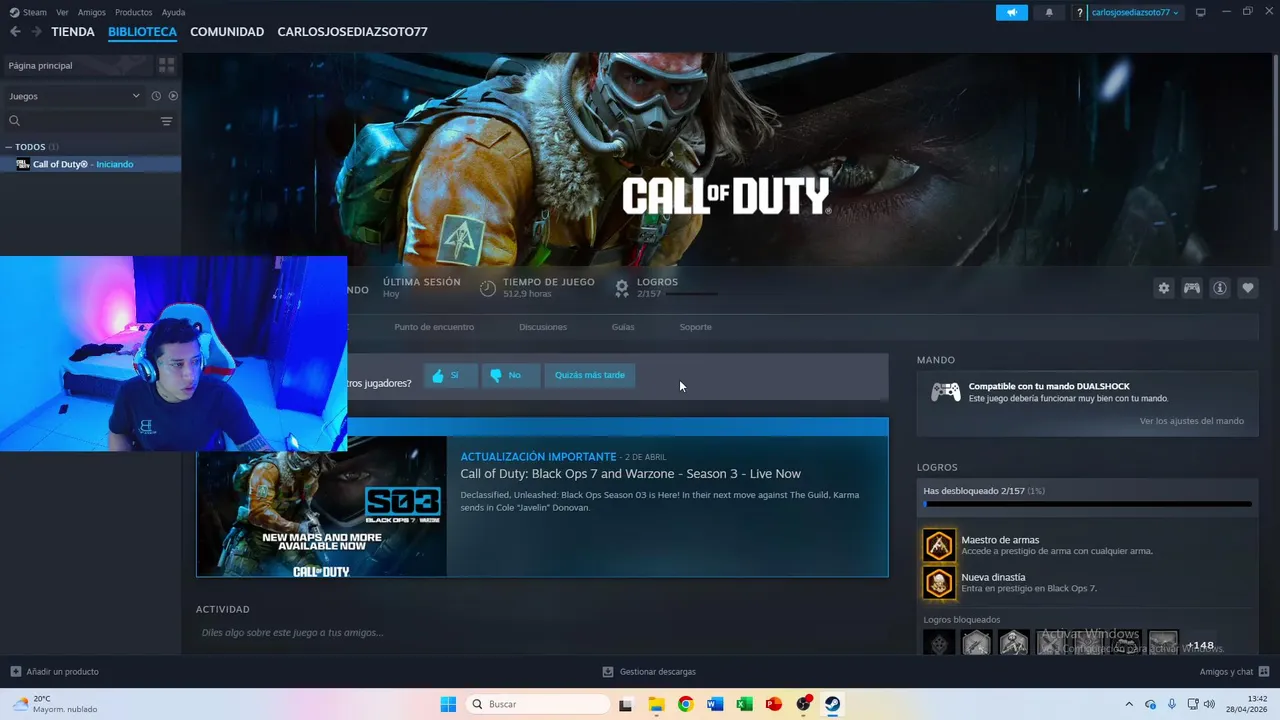The height and width of the screenshot is (720, 1280).
Task: Show recent games clock filter
Action: [156, 96]
